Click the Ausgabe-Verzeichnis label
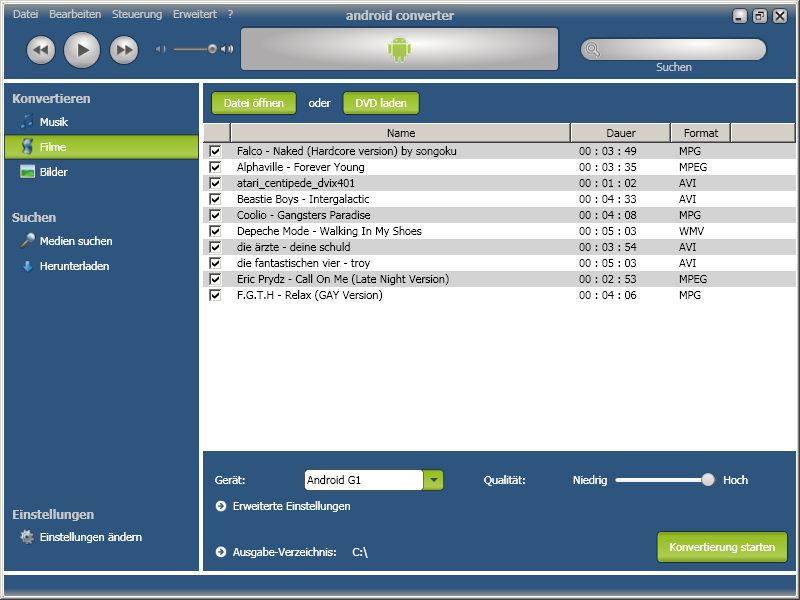Image resolution: width=800 pixels, height=600 pixels. click(285, 552)
